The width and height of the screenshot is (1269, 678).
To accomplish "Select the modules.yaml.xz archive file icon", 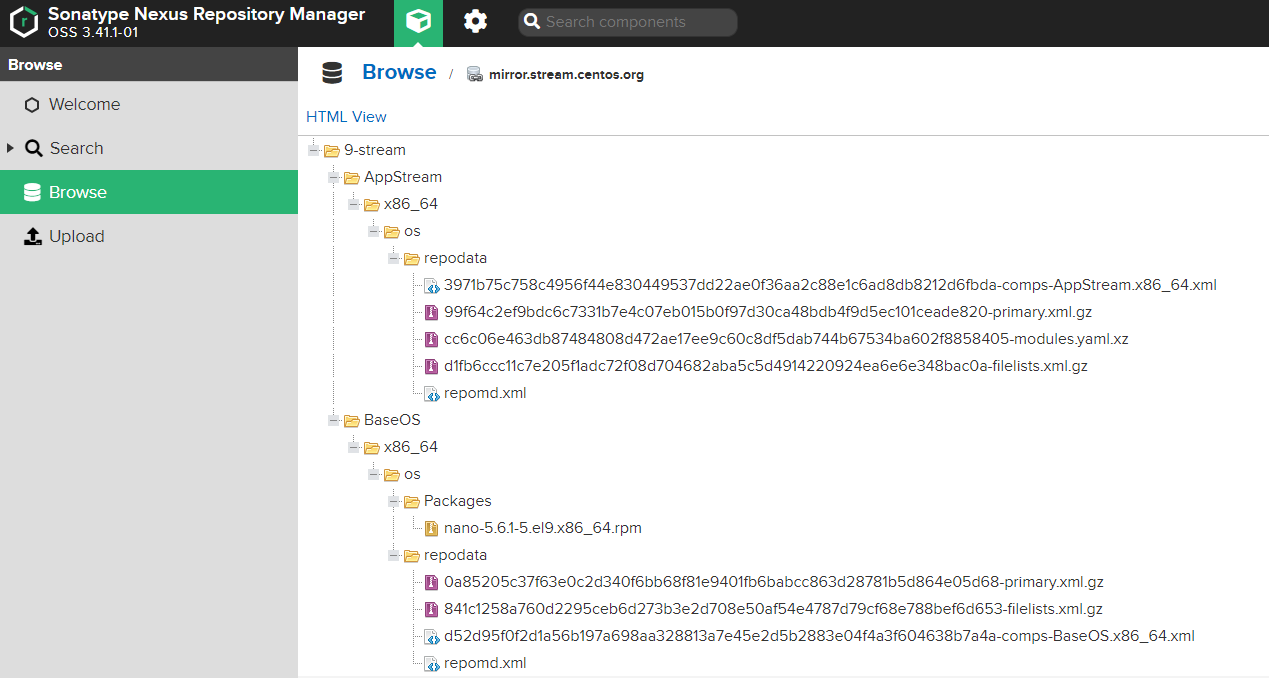I will click(x=431, y=339).
